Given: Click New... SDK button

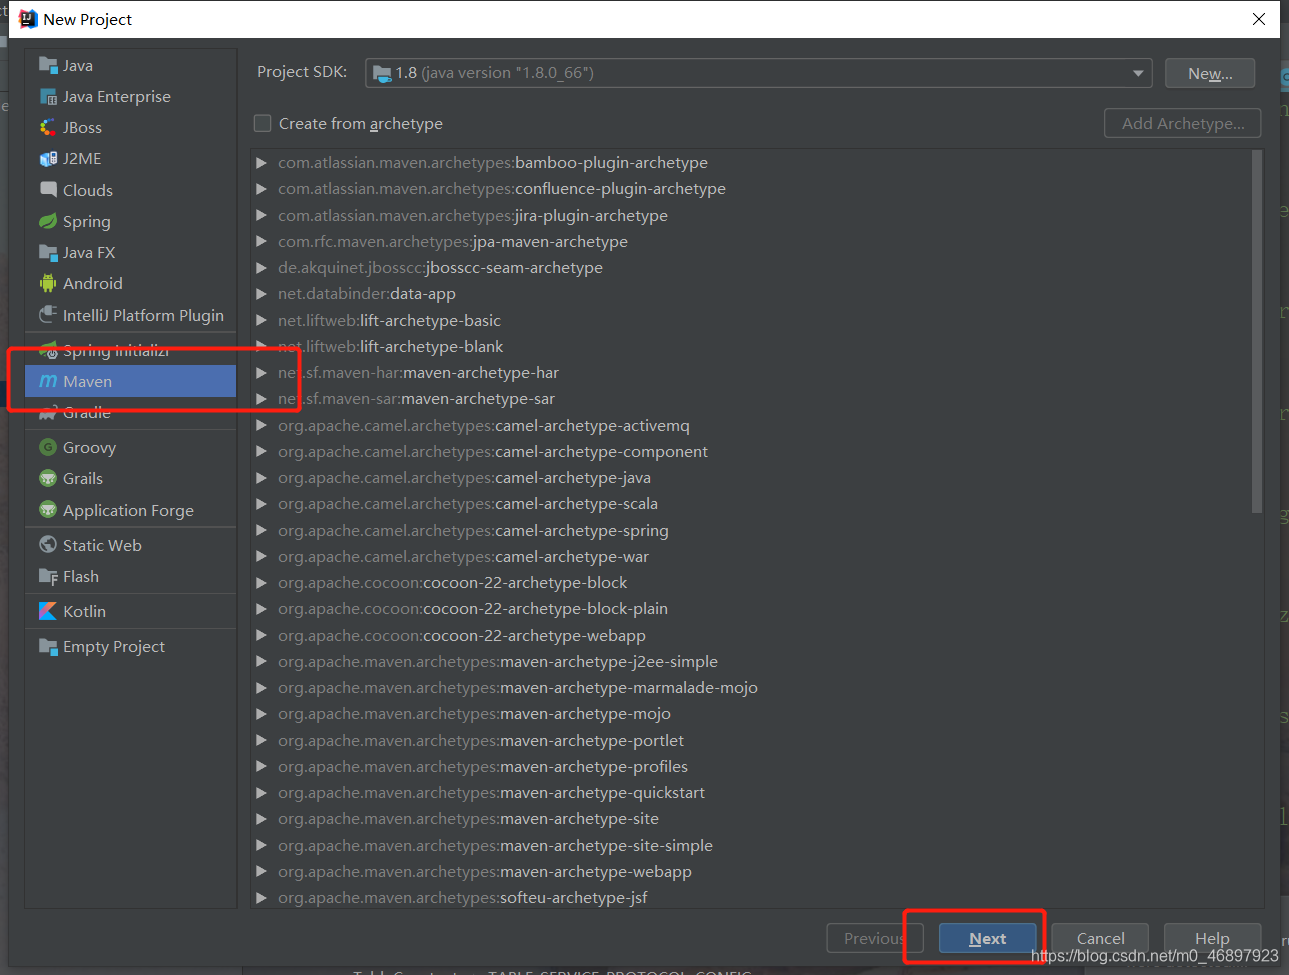Looking at the screenshot, I should pos(1210,73).
